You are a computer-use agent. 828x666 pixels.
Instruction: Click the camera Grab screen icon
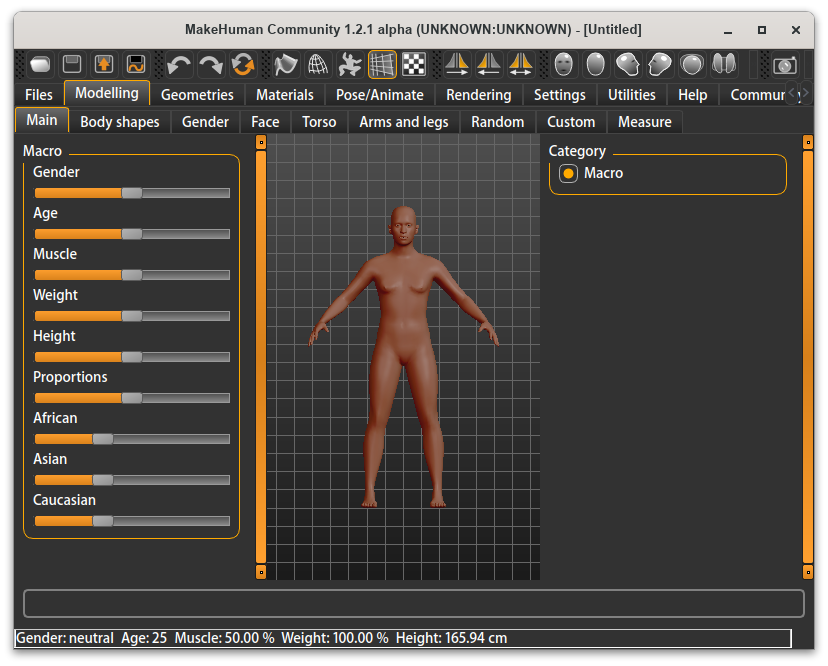tap(786, 65)
